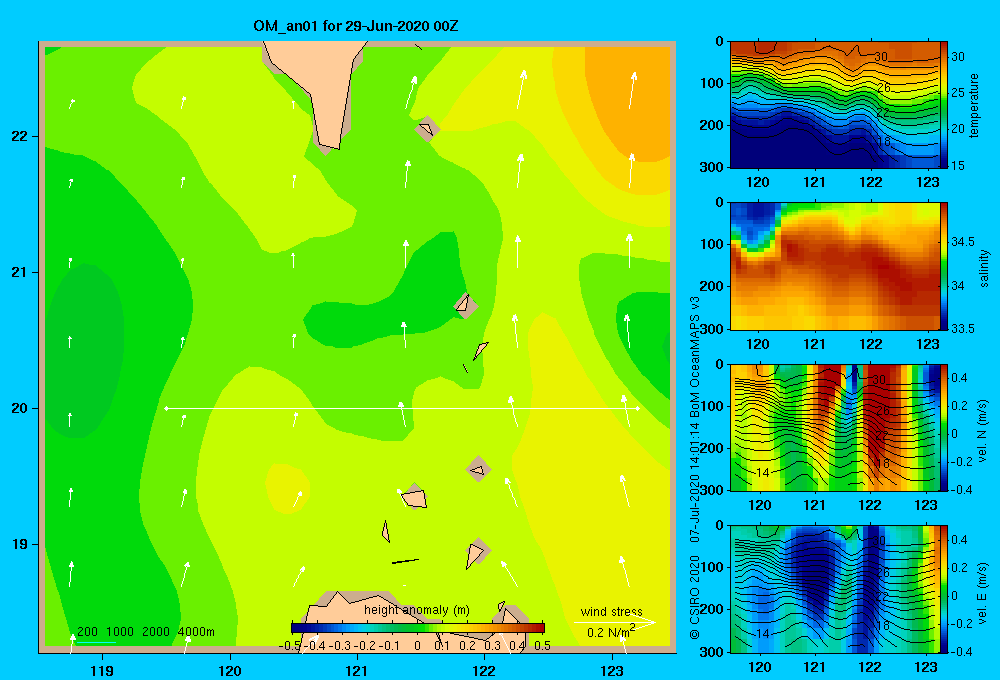Open the eastward velocity section plot
The width and height of the screenshot is (1000, 680).
click(x=835, y=589)
